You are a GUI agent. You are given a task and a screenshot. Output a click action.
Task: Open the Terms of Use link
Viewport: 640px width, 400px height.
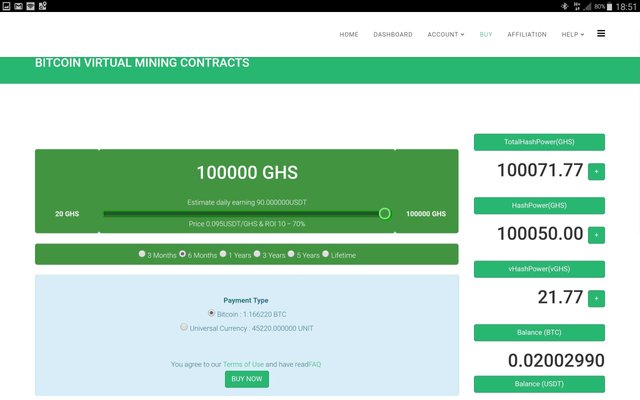(243, 364)
